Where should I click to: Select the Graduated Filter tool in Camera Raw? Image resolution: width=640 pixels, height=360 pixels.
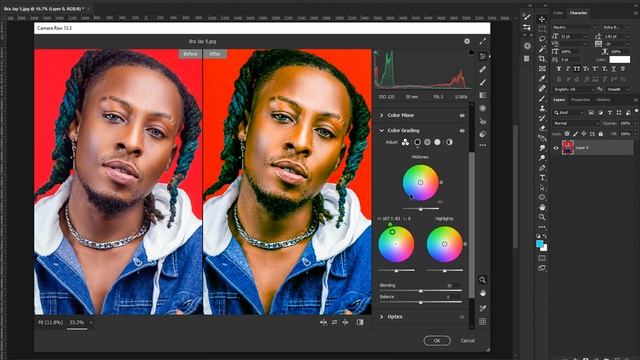point(483,95)
